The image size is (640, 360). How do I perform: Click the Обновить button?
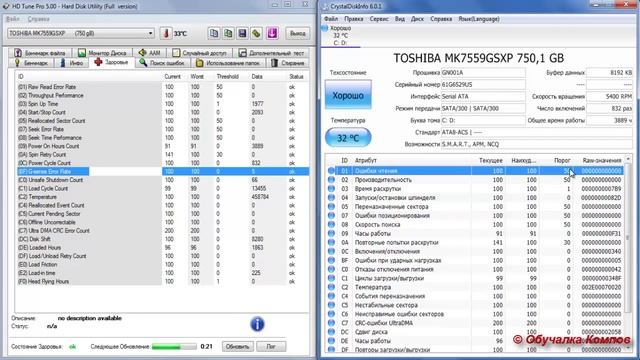point(237,347)
